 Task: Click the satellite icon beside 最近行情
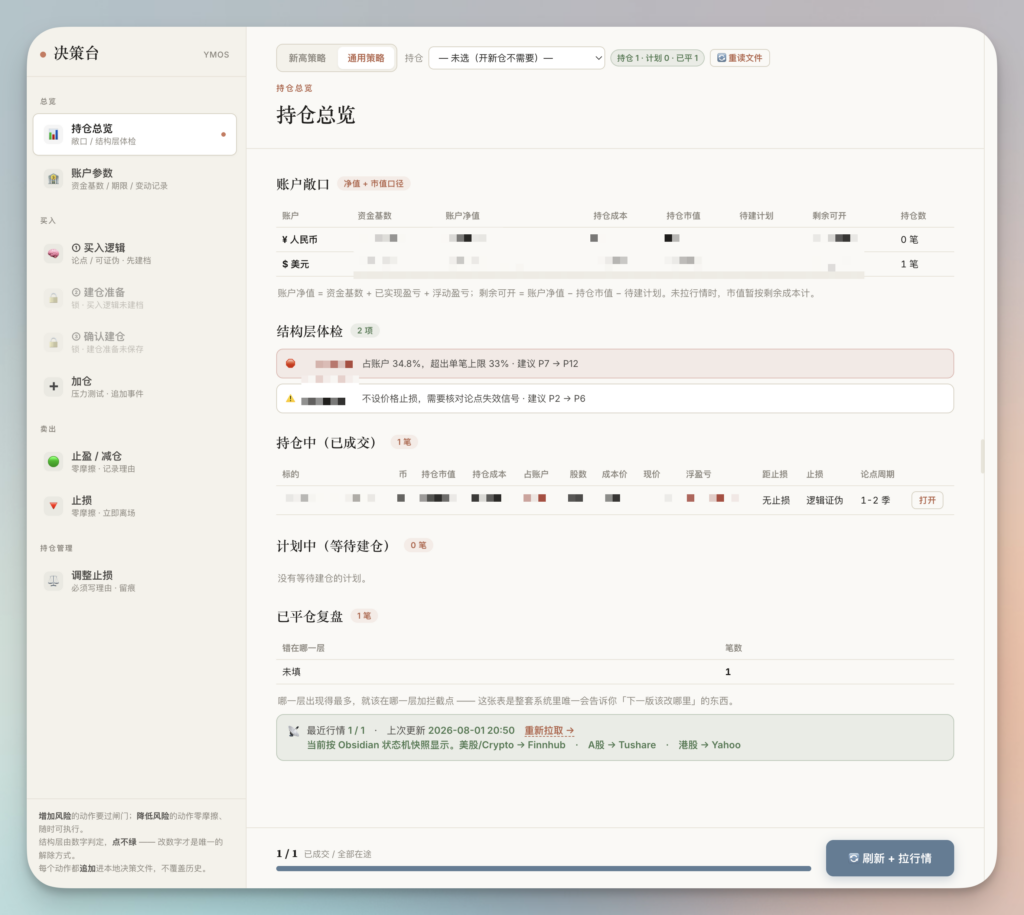point(293,731)
